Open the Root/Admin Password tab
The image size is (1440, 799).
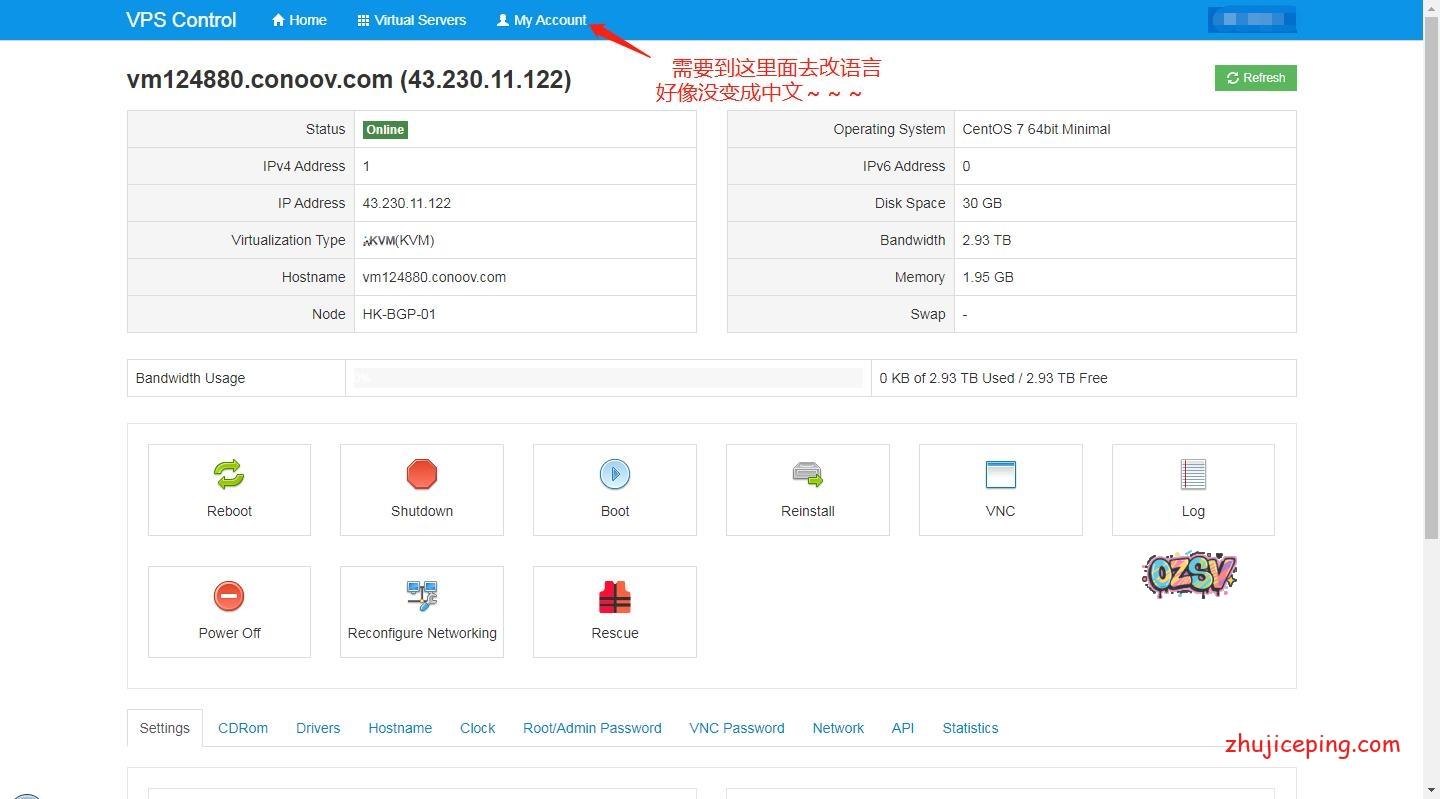point(592,728)
